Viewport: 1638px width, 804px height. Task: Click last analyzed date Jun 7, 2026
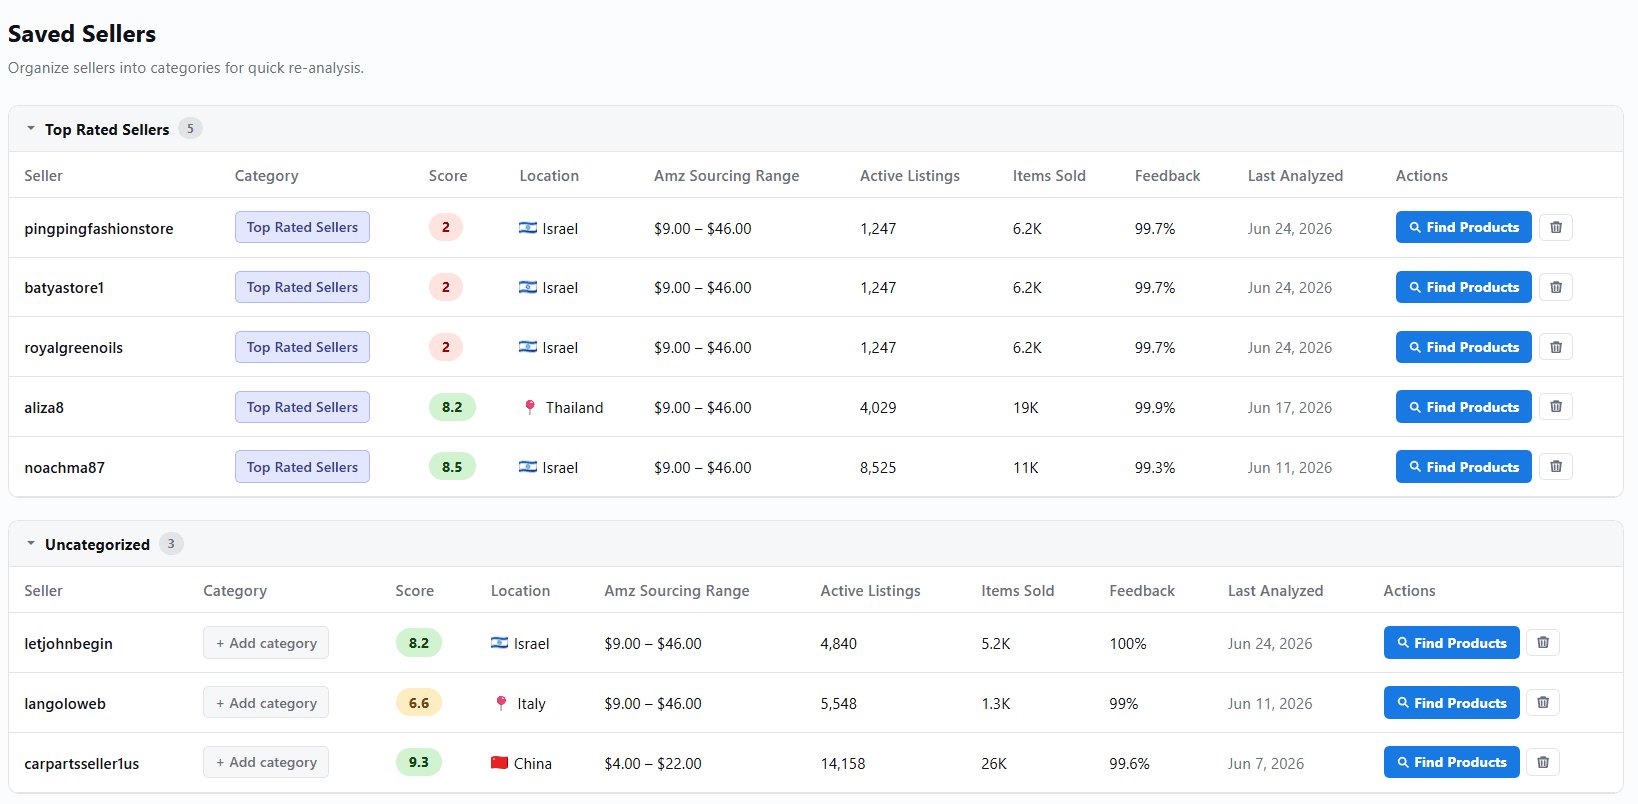1266,764
